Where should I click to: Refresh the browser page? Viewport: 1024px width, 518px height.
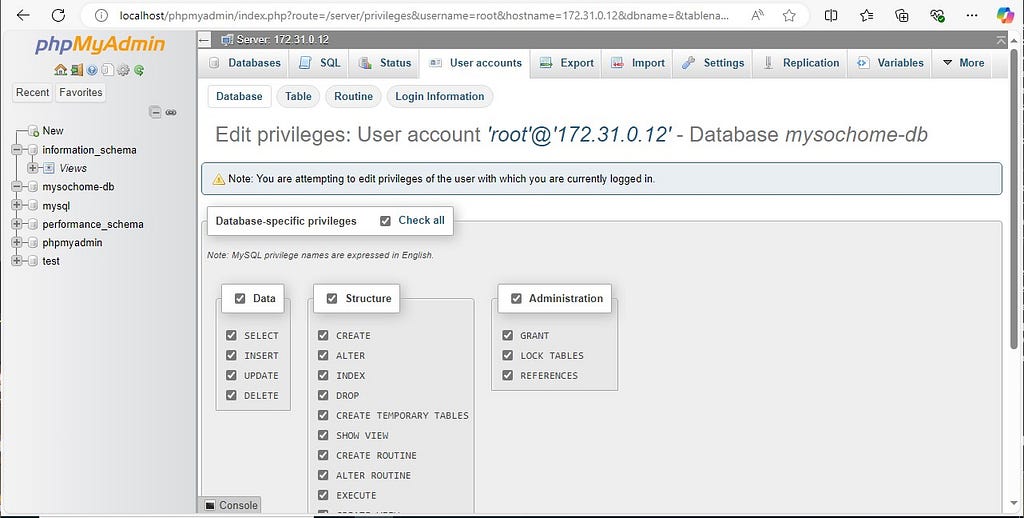pos(58,15)
